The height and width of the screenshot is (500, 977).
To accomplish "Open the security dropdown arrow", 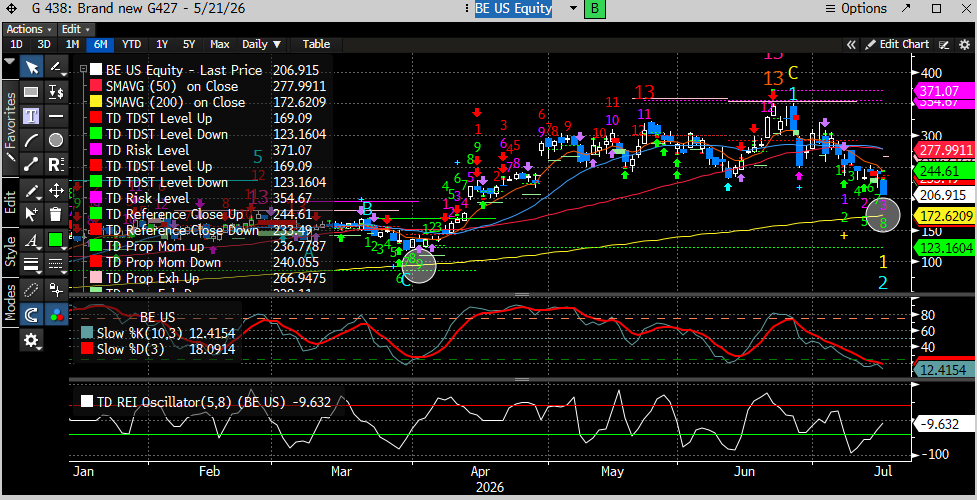I will pos(573,9).
